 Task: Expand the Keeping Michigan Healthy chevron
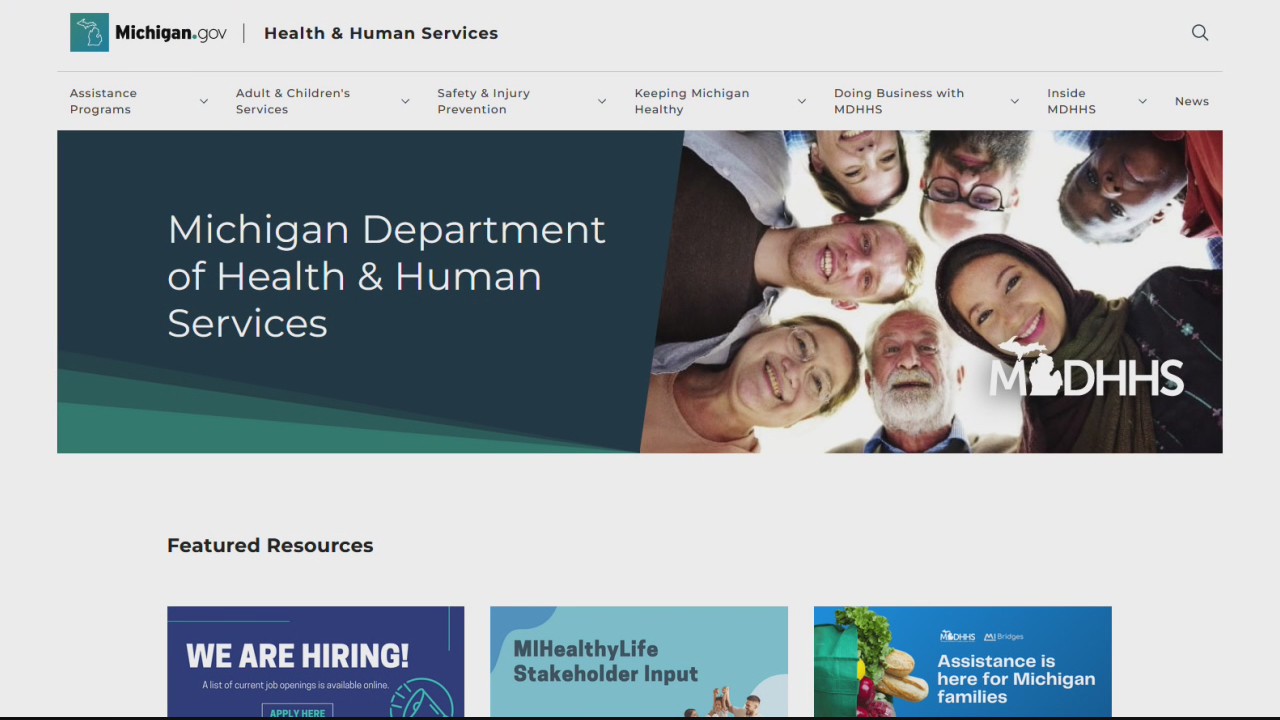coord(802,101)
